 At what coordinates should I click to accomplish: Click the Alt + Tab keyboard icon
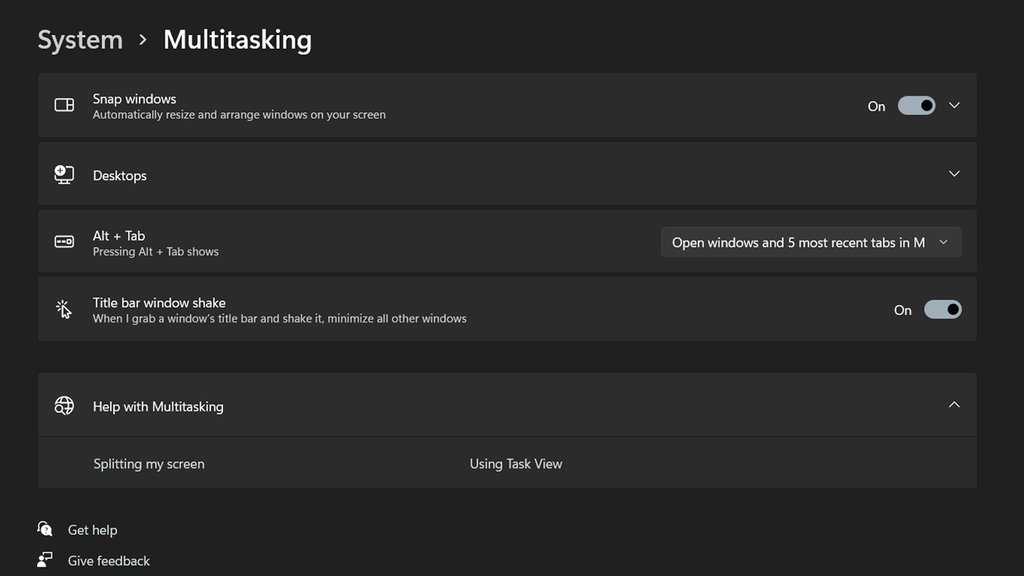click(64, 242)
